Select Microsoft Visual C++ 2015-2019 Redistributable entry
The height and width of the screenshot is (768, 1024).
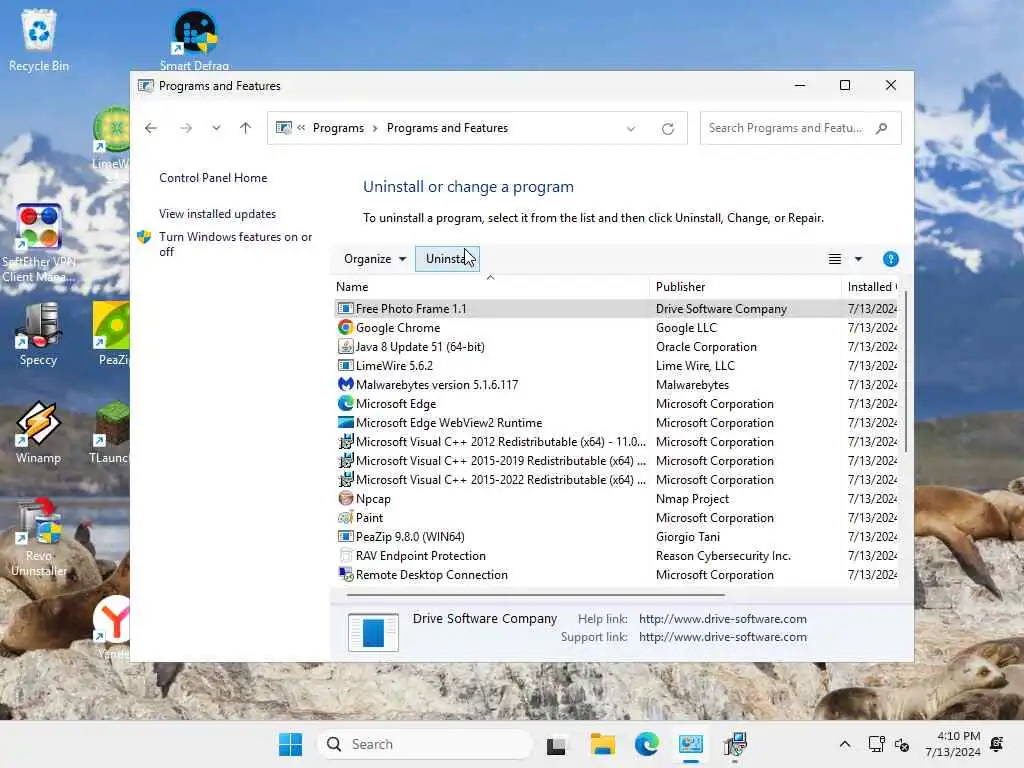(x=616, y=460)
